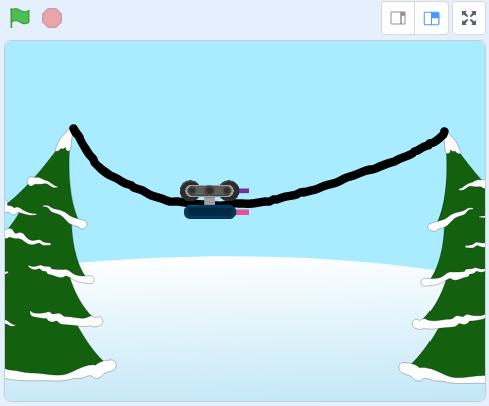The image size is (489, 406).
Task: Click the green flag to start project
Action: click(20, 18)
